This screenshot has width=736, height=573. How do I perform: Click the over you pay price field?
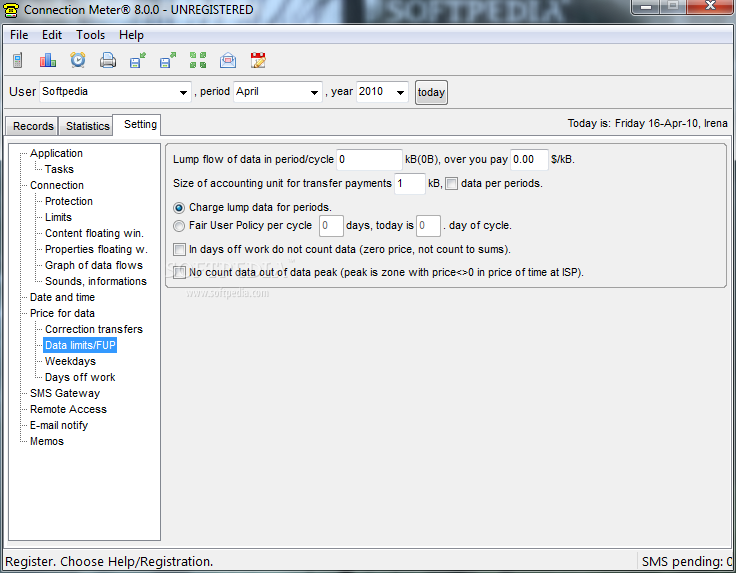(x=529, y=160)
